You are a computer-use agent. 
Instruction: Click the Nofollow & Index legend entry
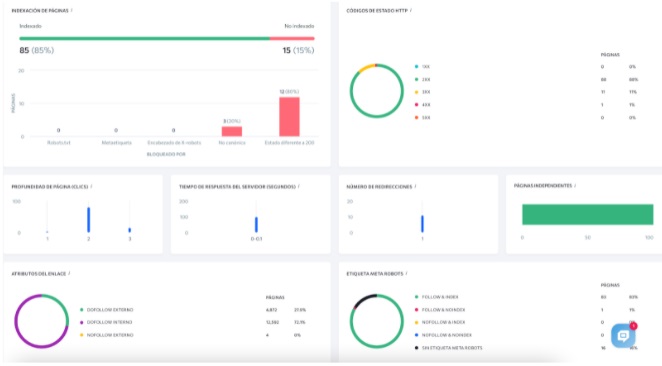(x=440, y=323)
